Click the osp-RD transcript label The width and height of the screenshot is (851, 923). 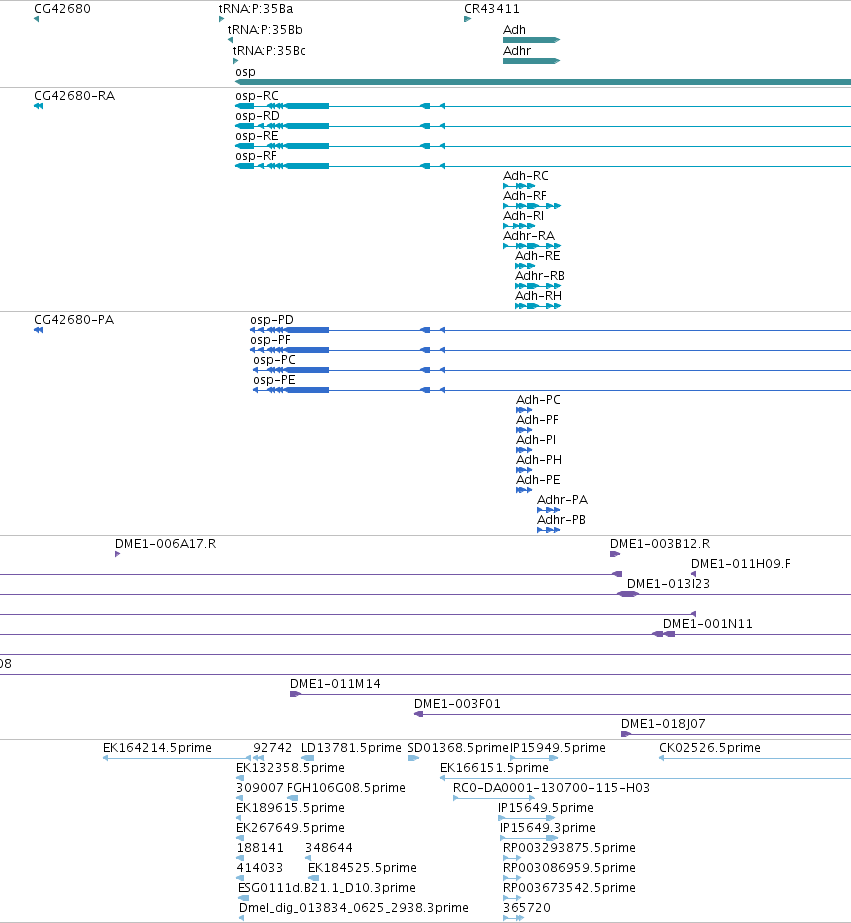(x=257, y=116)
